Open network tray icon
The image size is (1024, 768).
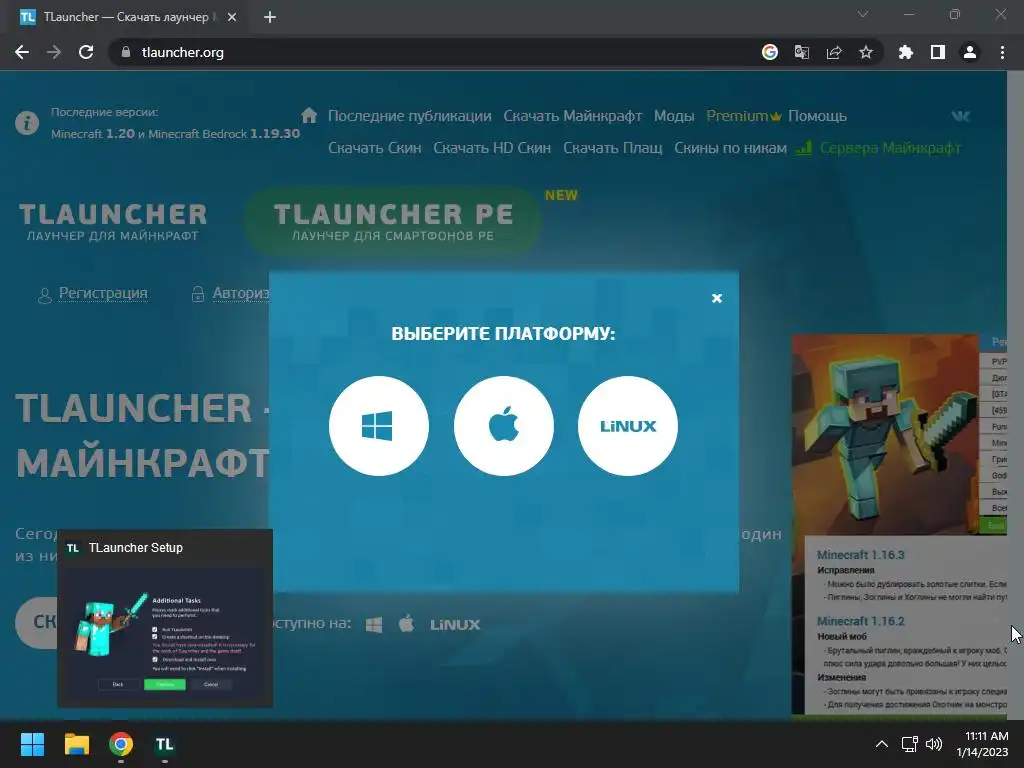coord(910,744)
